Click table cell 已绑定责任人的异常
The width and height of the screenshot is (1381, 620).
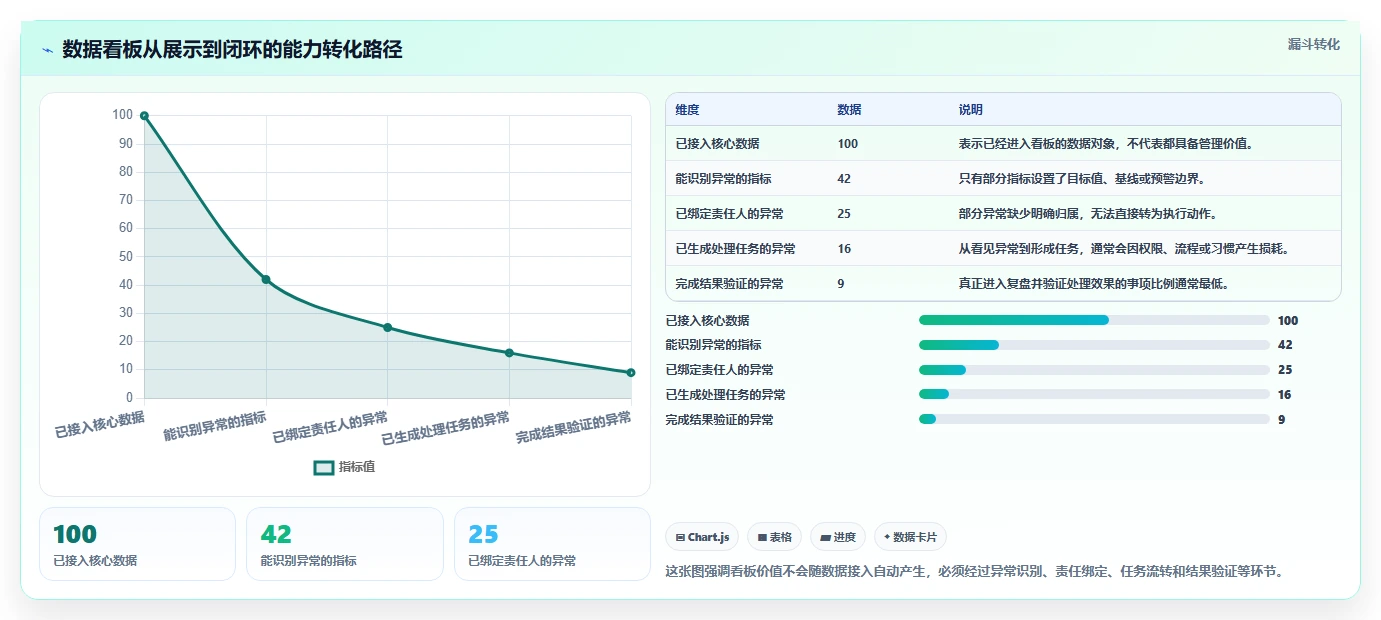[729, 214]
